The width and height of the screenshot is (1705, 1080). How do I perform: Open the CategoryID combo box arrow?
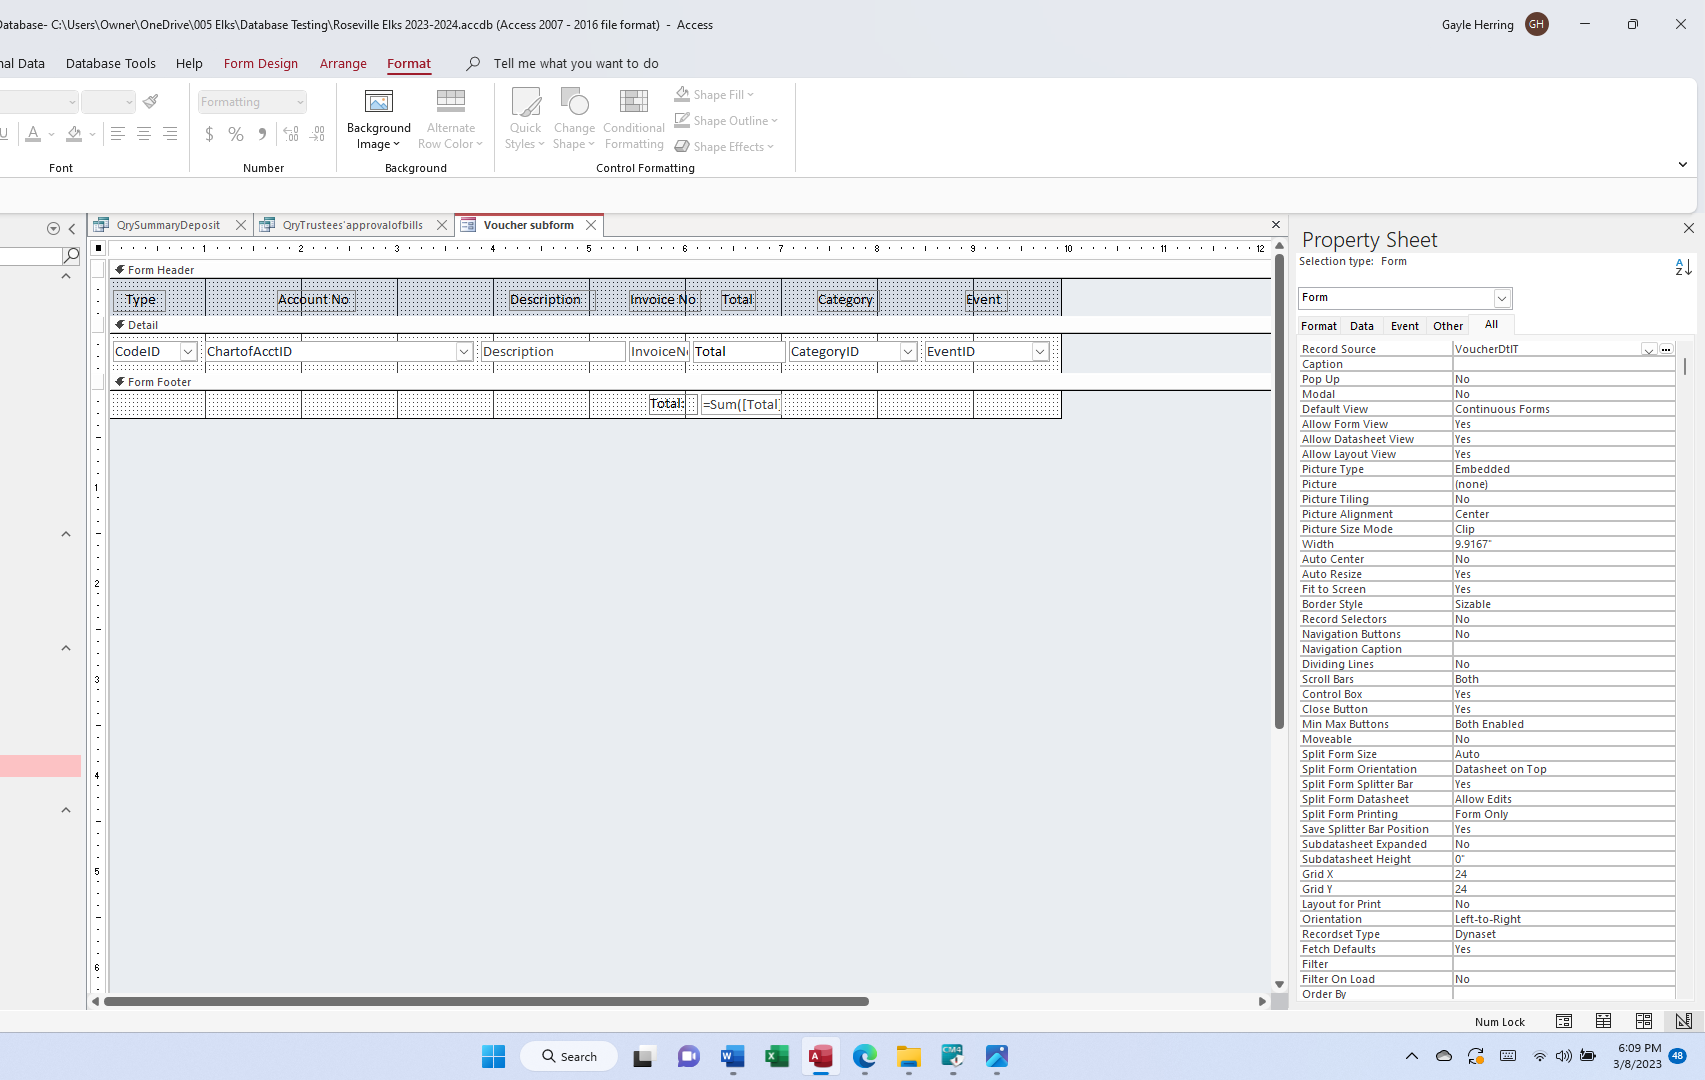(907, 351)
